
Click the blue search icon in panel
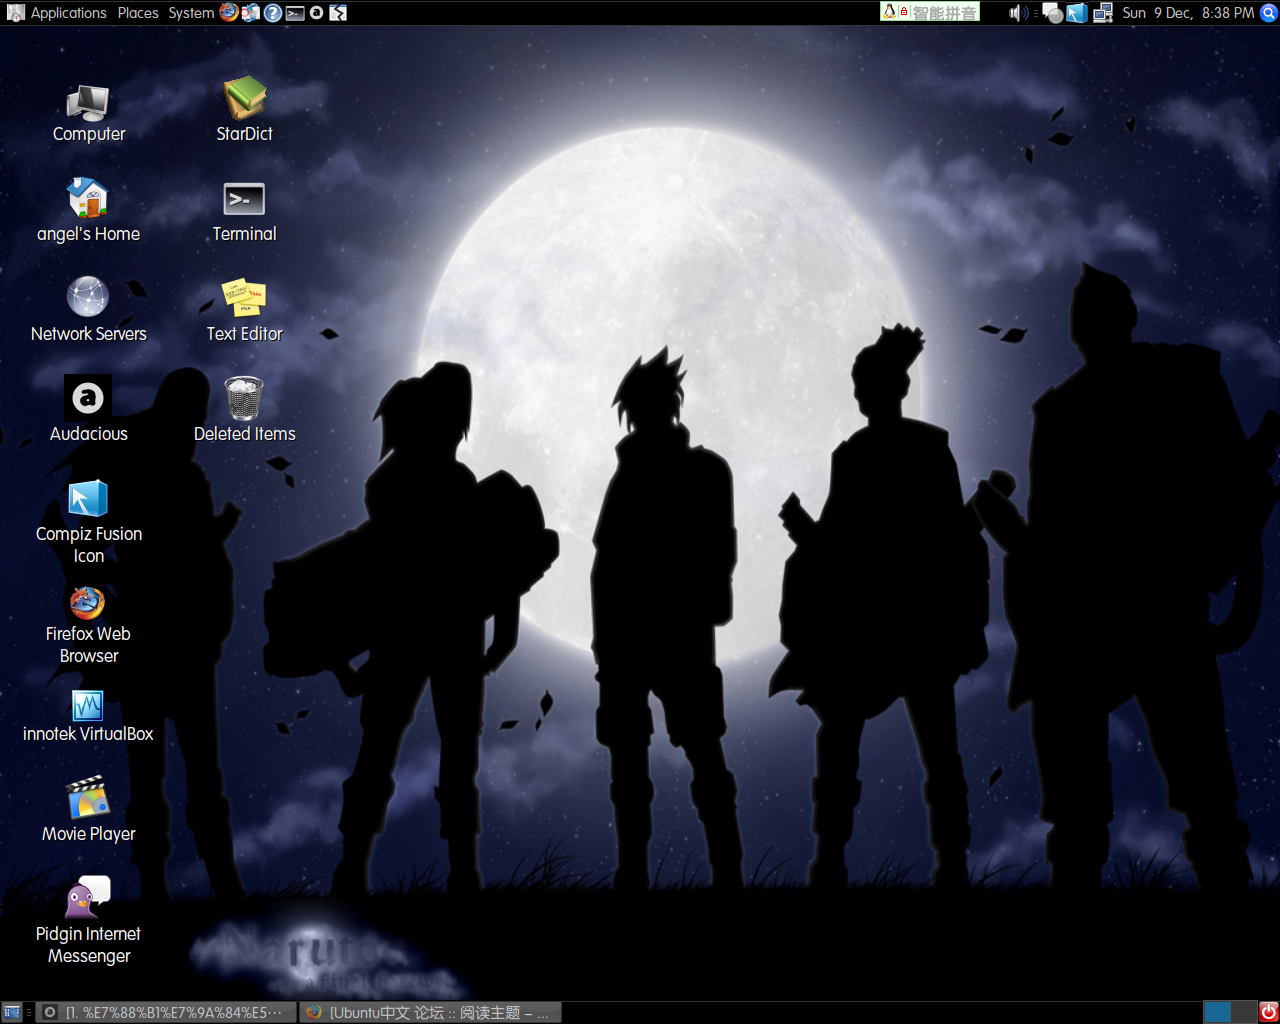[1269, 13]
